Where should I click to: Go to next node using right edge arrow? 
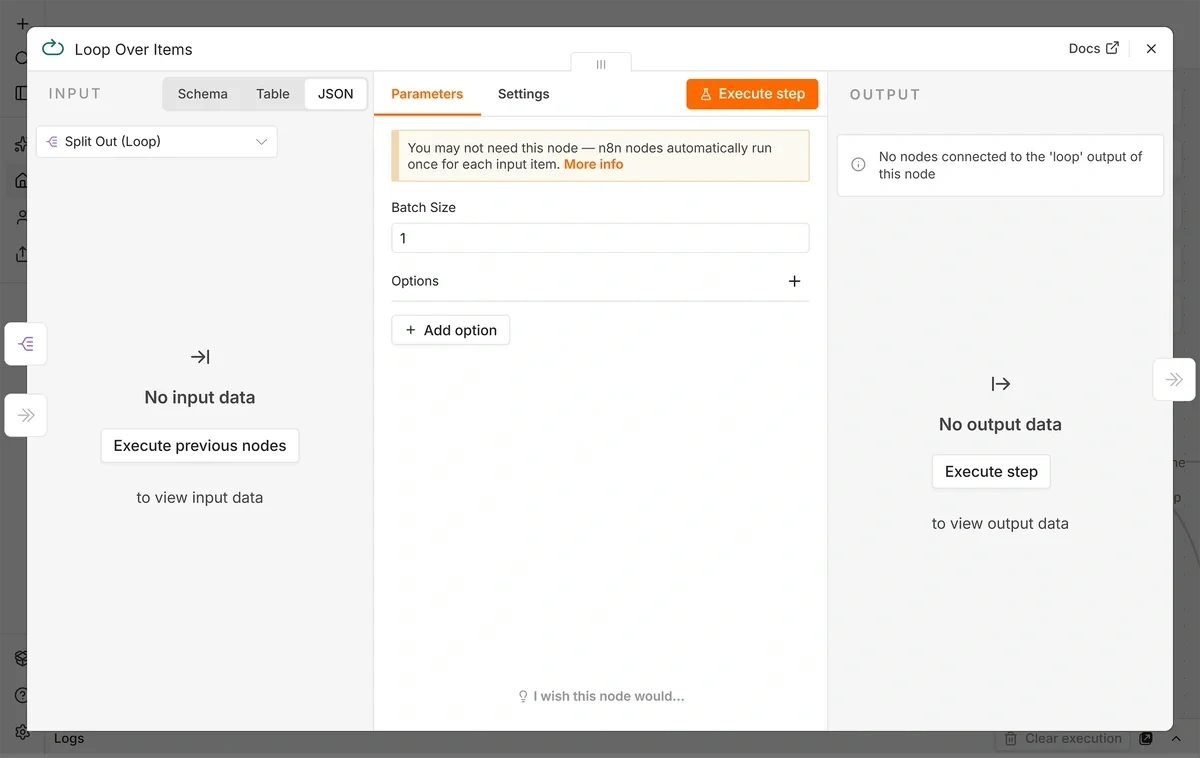coord(1174,380)
